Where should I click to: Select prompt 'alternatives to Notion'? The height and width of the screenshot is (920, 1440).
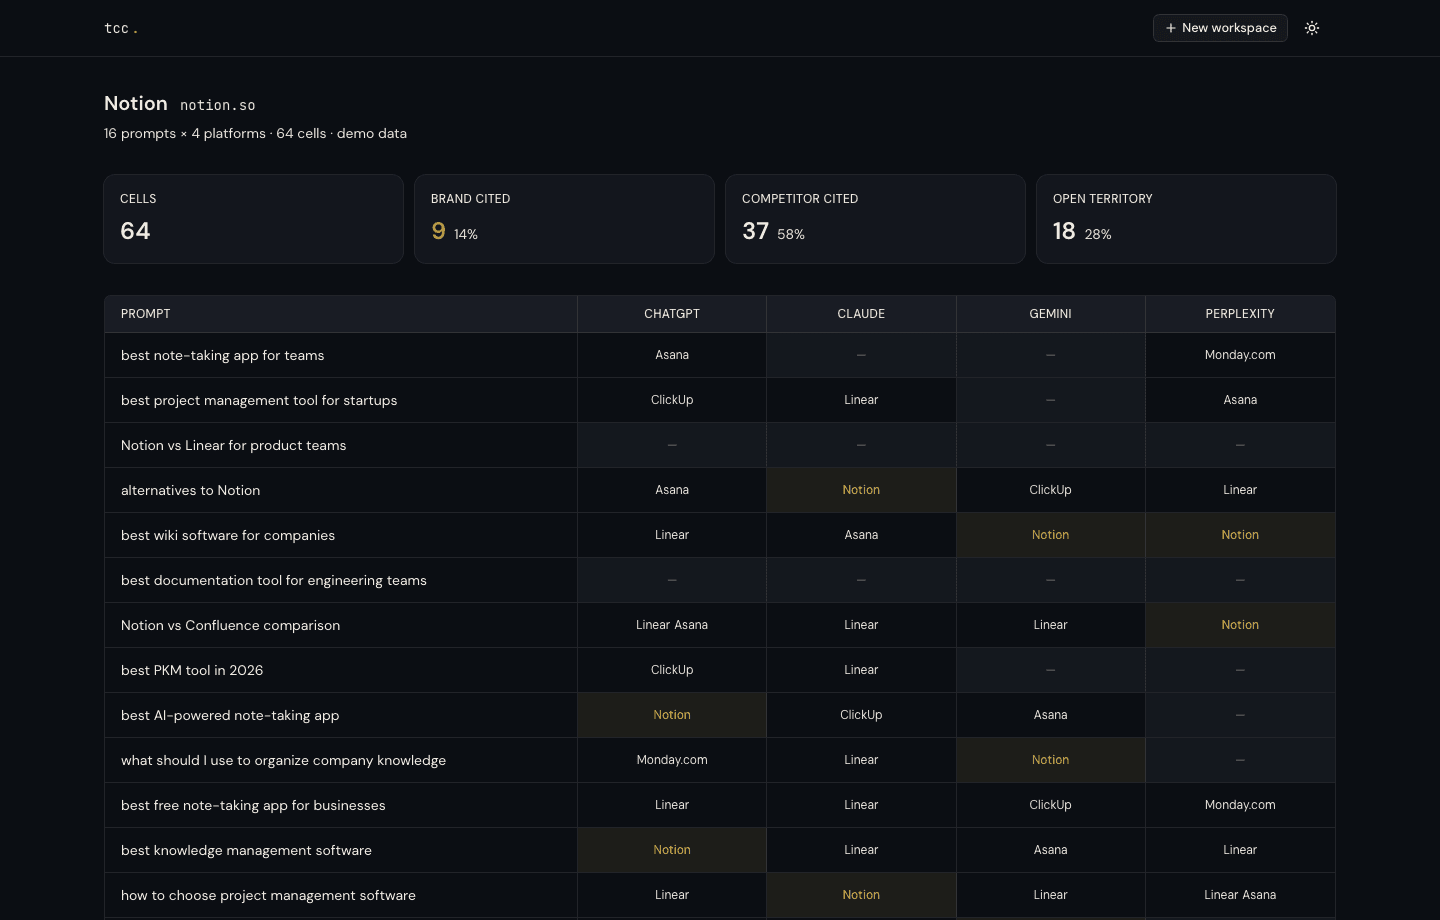tap(341, 490)
